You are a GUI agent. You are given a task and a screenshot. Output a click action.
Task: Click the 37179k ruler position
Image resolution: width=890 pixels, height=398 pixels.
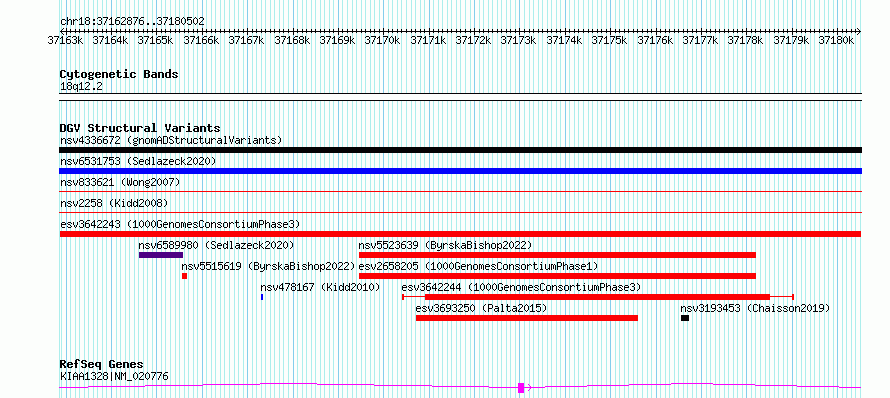[x=791, y=40]
